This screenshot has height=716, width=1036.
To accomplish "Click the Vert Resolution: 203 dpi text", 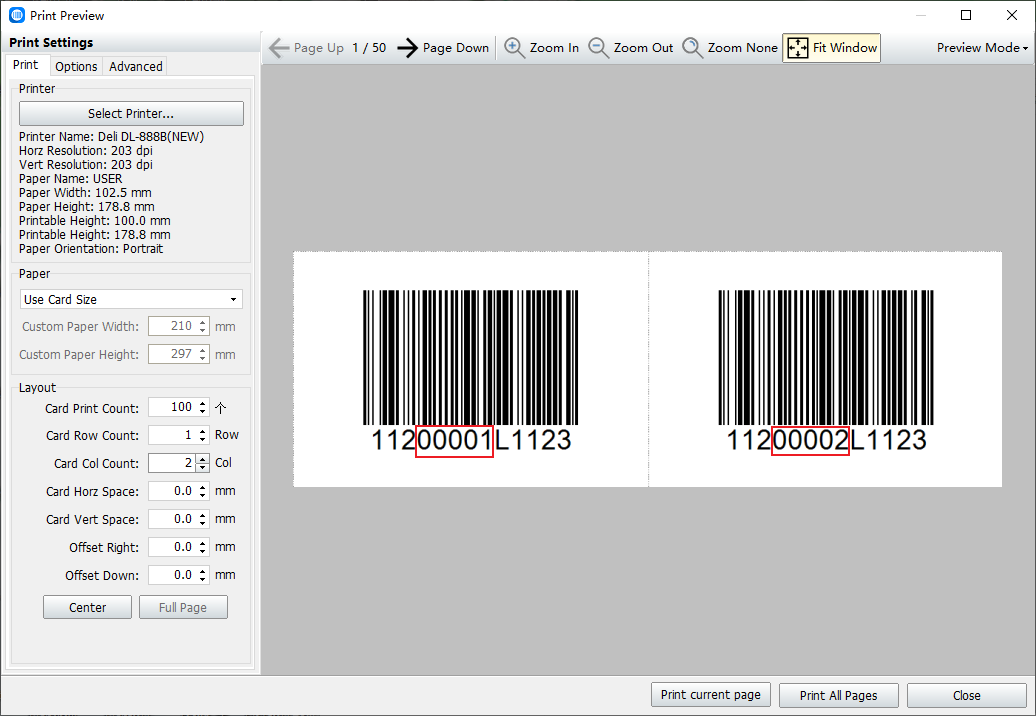I will point(86,164).
